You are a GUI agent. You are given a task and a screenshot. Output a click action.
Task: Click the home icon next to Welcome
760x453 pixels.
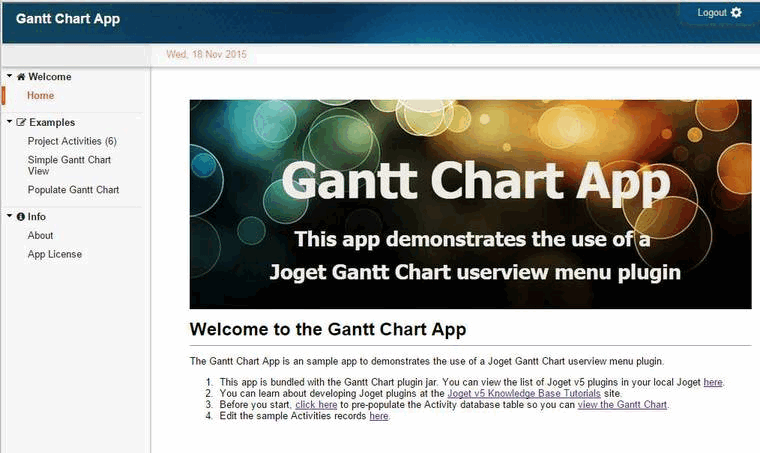pyautogui.click(x=21, y=77)
